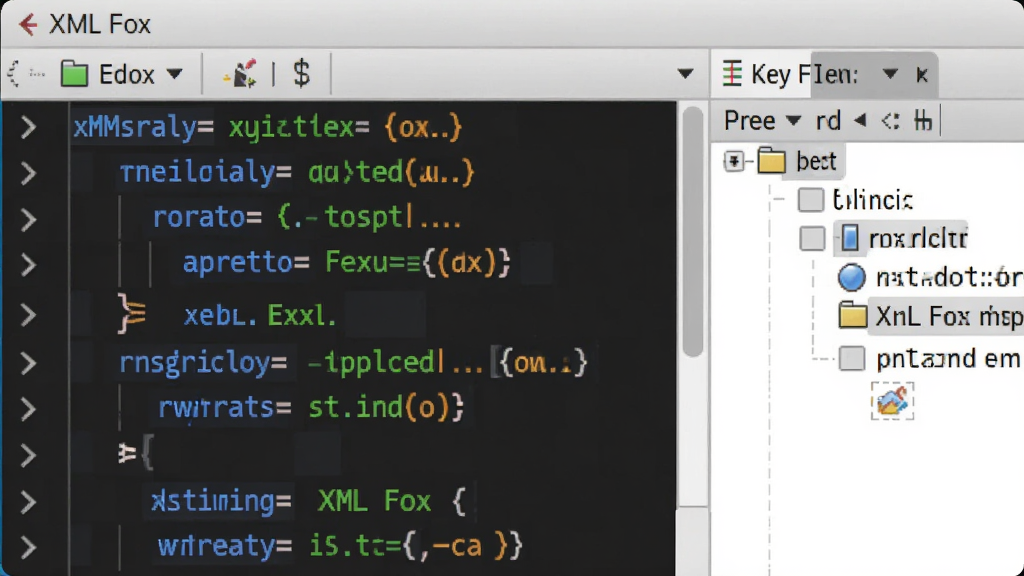Expand the rnsgricloy line gutter chevron
Viewport: 1024px width, 576px height.
[x=27, y=363]
